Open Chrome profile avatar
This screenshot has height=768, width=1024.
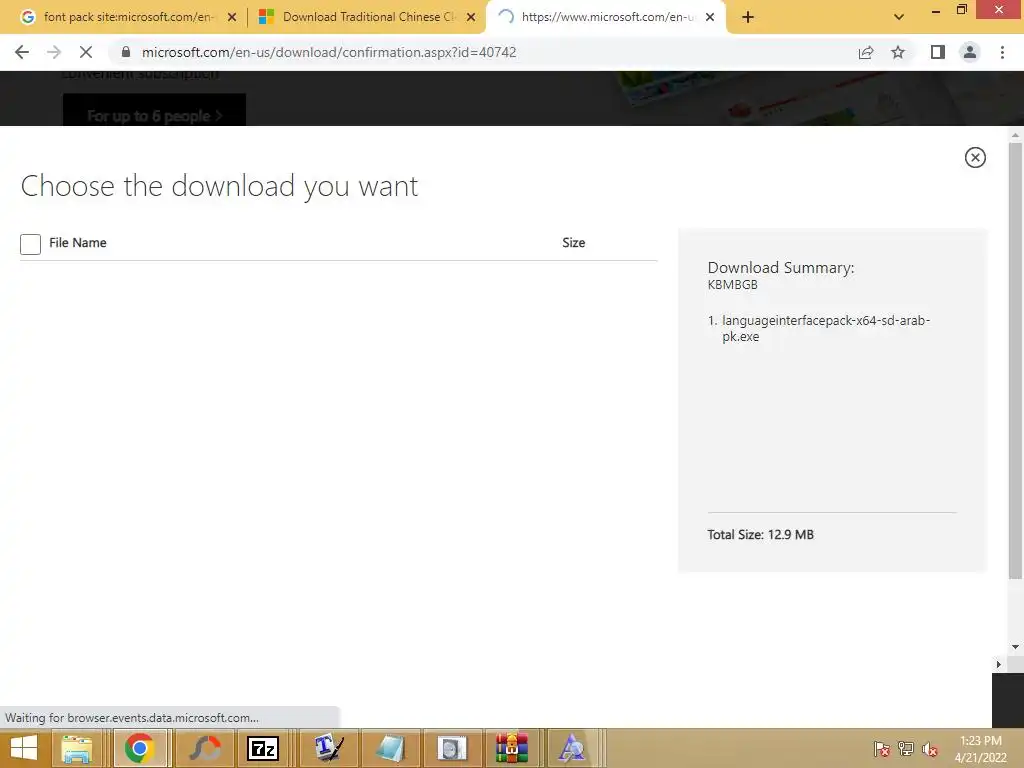pos(970,52)
